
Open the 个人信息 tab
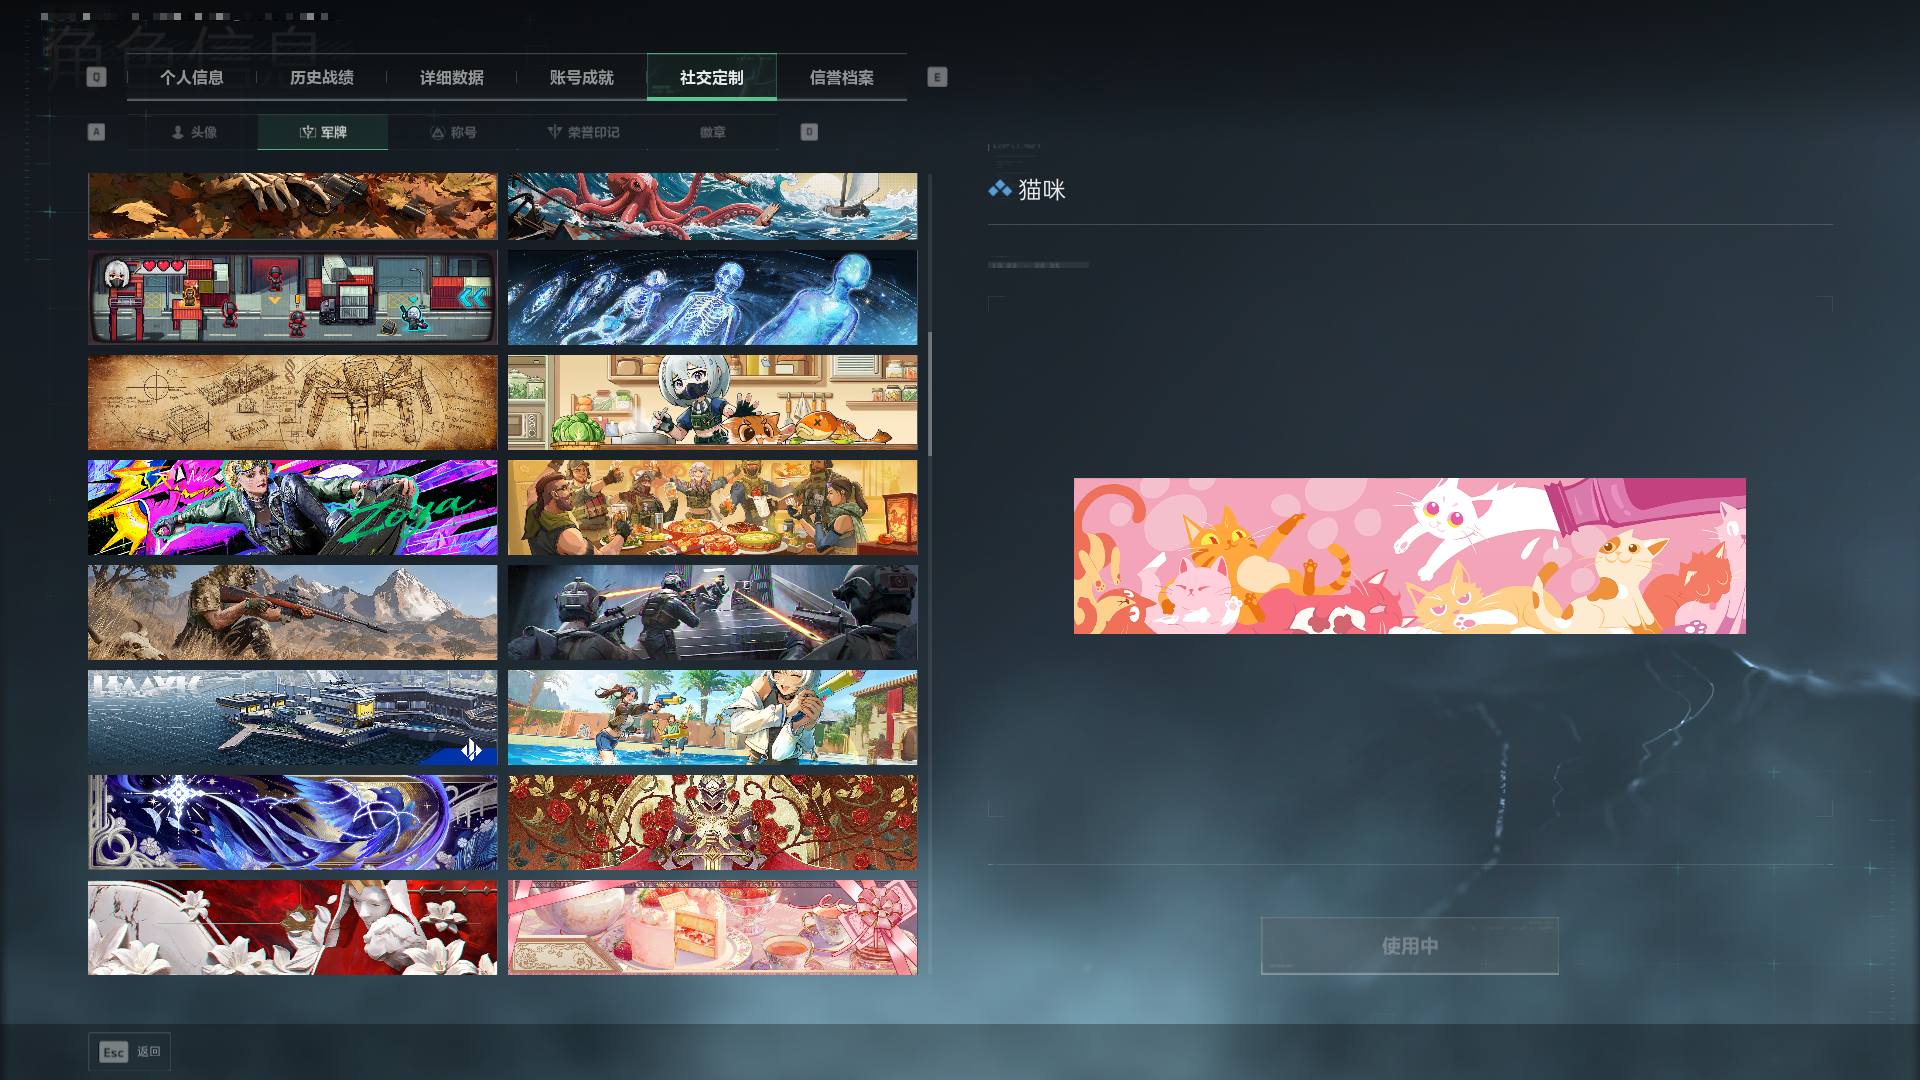(x=192, y=77)
